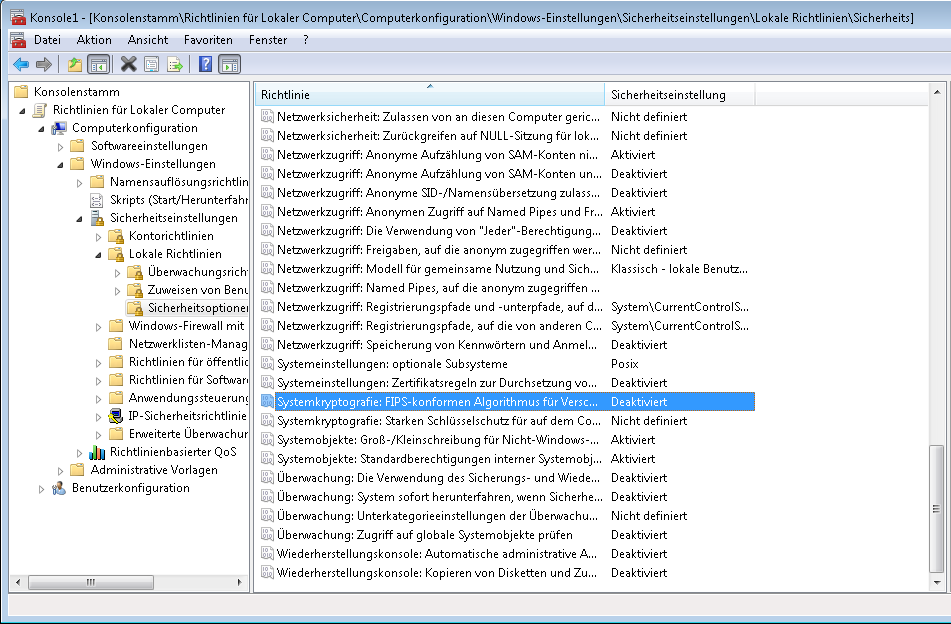The height and width of the screenshot is (624, 951).
Task: Click the Back arrow in the toolbar
Action: pos(20,64)
